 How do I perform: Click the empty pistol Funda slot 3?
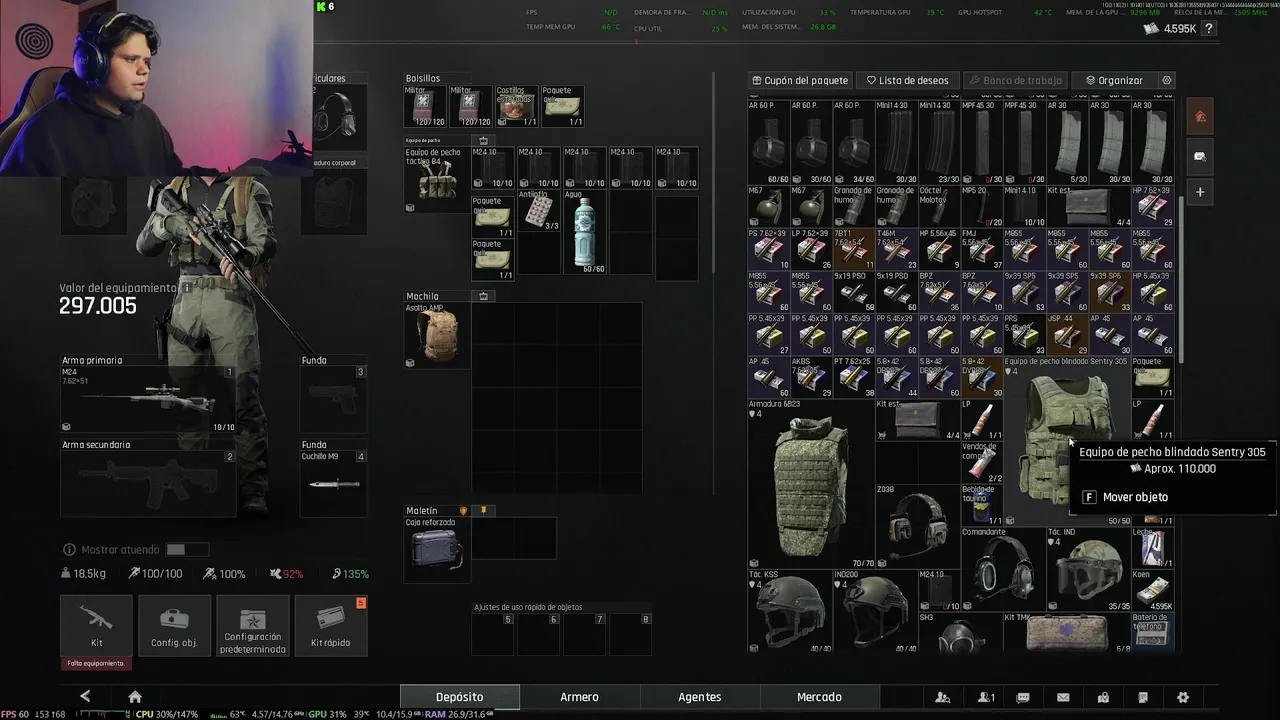pyautogui.click(x=334, y=399)
